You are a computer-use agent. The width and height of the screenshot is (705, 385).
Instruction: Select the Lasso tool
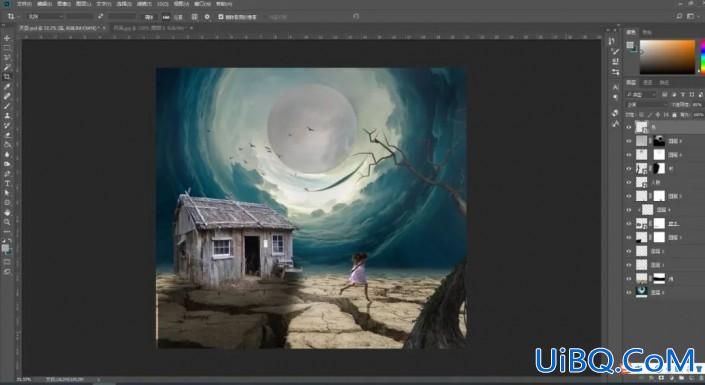point(7,58)
